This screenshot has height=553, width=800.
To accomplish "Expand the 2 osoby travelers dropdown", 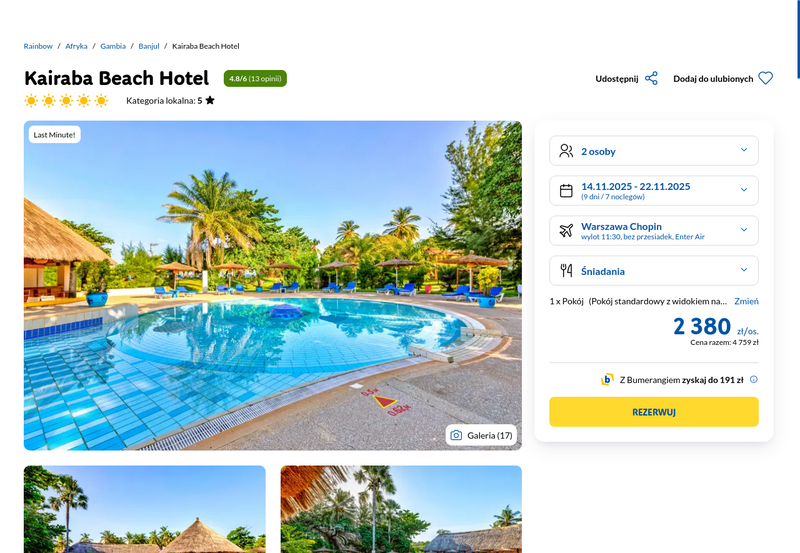I will pyautogui.click(x=654, y=151).
